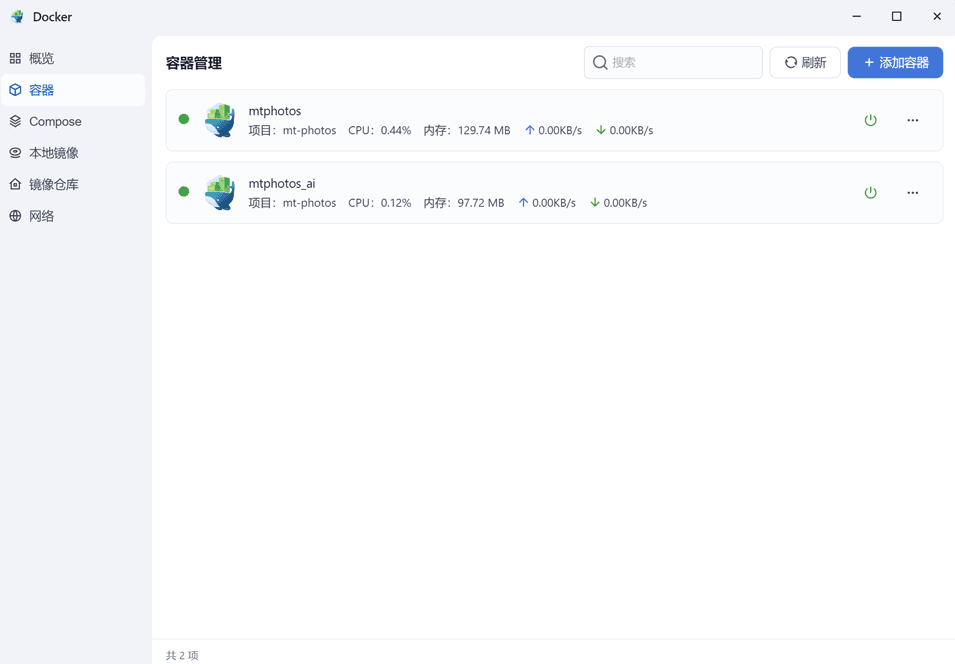
Task: Click the 共 2 项 item count
Action: (x=182, y=655)
